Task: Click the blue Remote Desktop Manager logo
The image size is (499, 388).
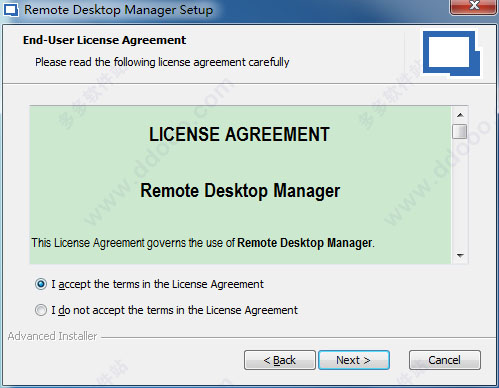Action: (x=451, y=53)
